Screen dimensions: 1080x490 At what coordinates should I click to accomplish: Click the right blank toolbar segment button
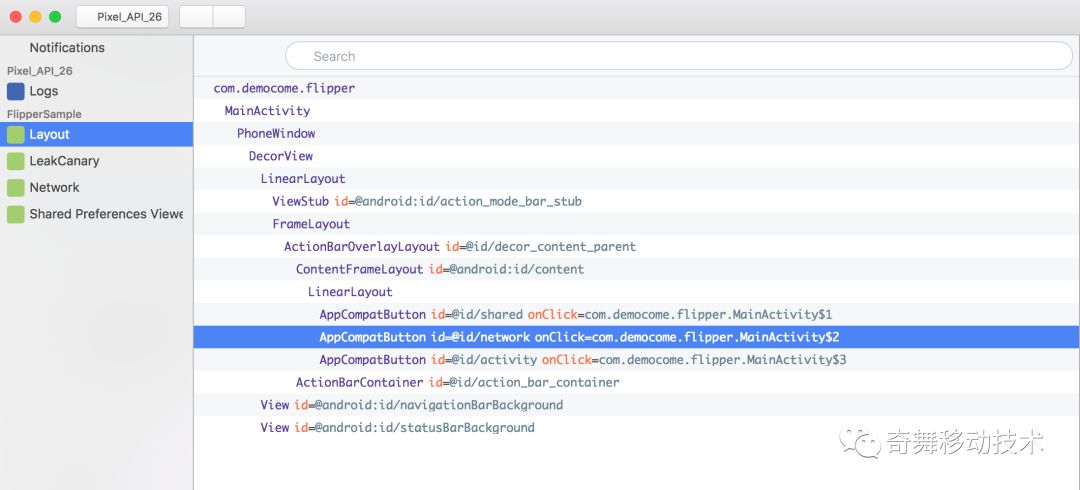click(229, 17)
